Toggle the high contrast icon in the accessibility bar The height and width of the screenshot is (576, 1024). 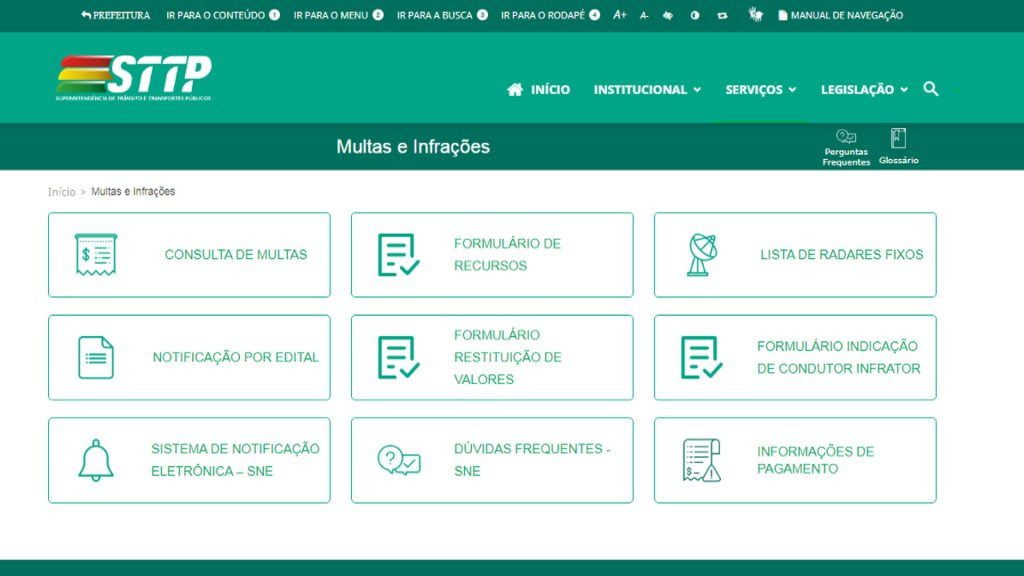coord(696,15)
